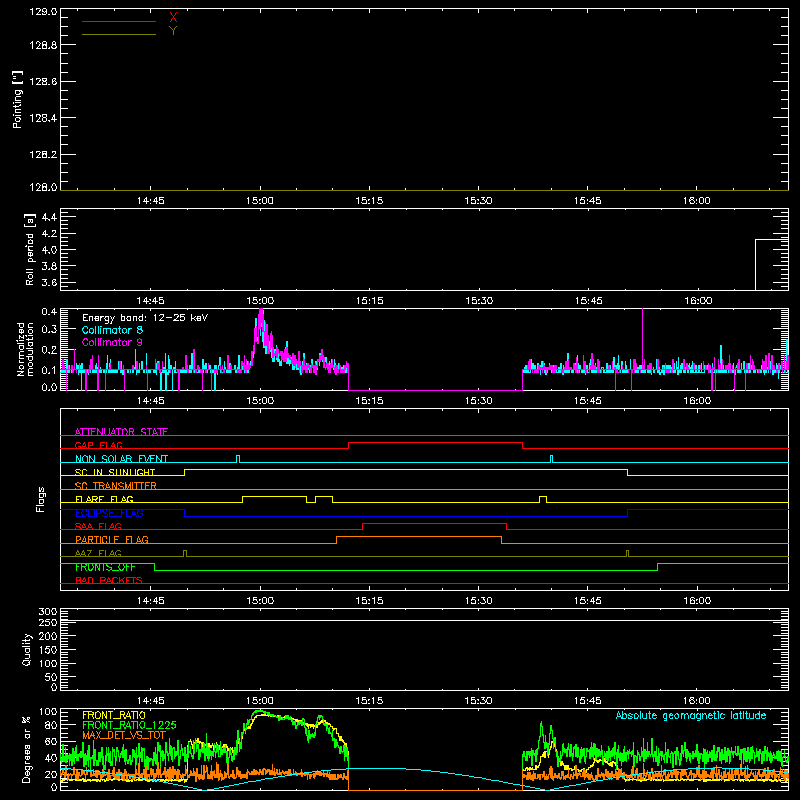Image resolution: width=800 pixels, height=800 pixels.
Task: Click the blue ECLIPSE_FLAG label
Action: pos(109,513)
